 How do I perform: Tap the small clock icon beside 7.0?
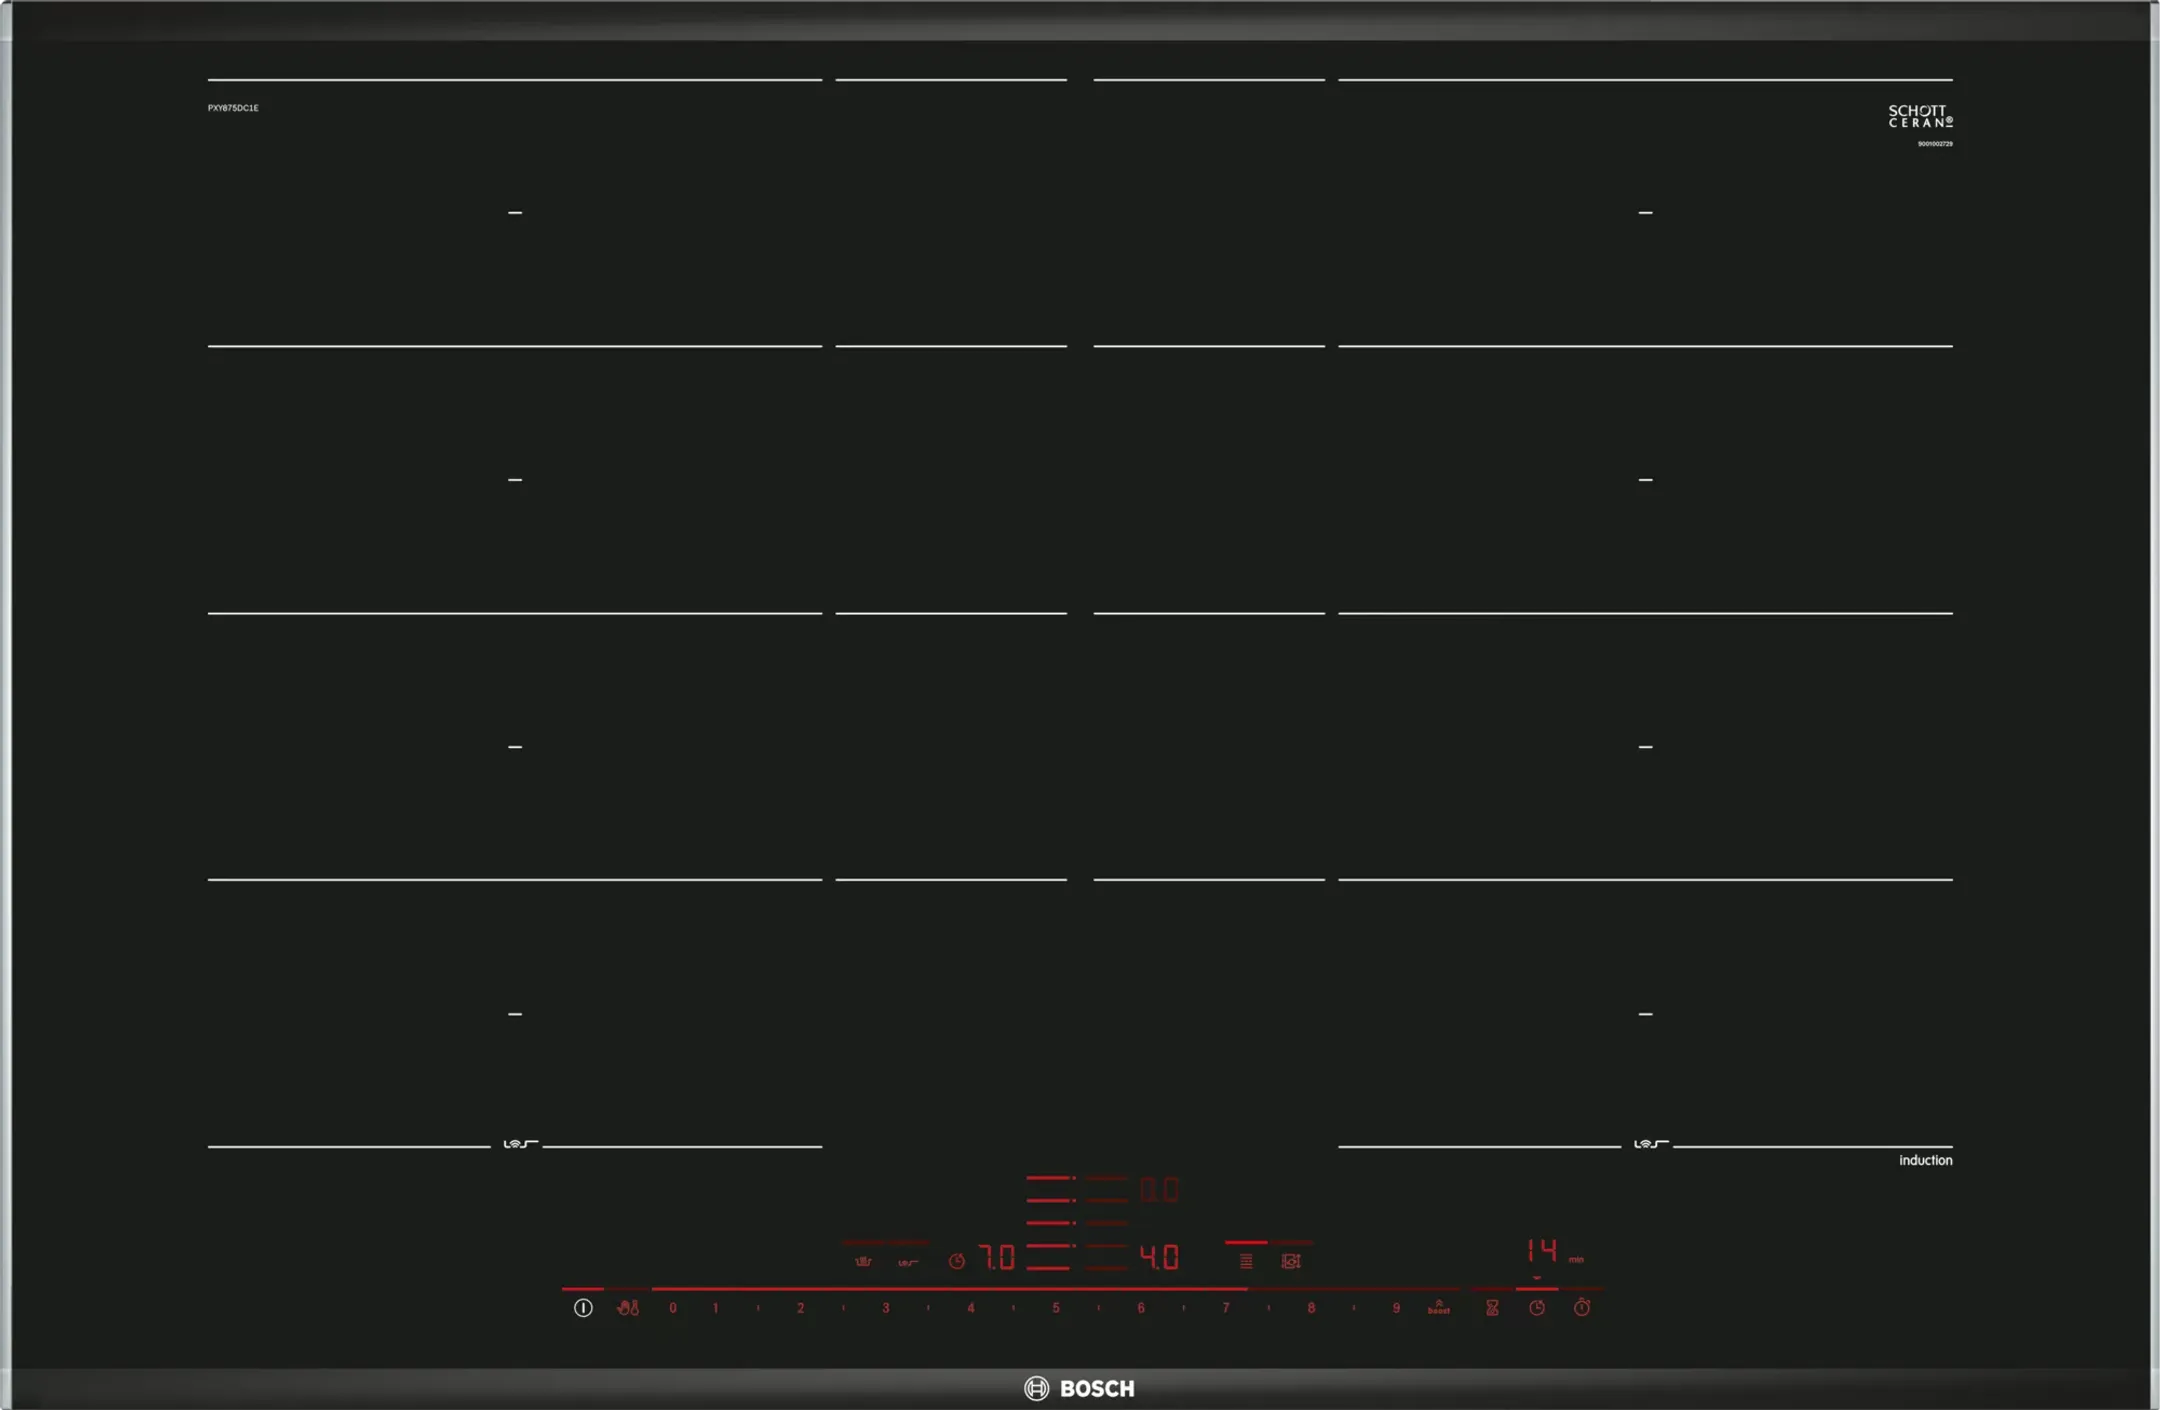click(957, 1261)
